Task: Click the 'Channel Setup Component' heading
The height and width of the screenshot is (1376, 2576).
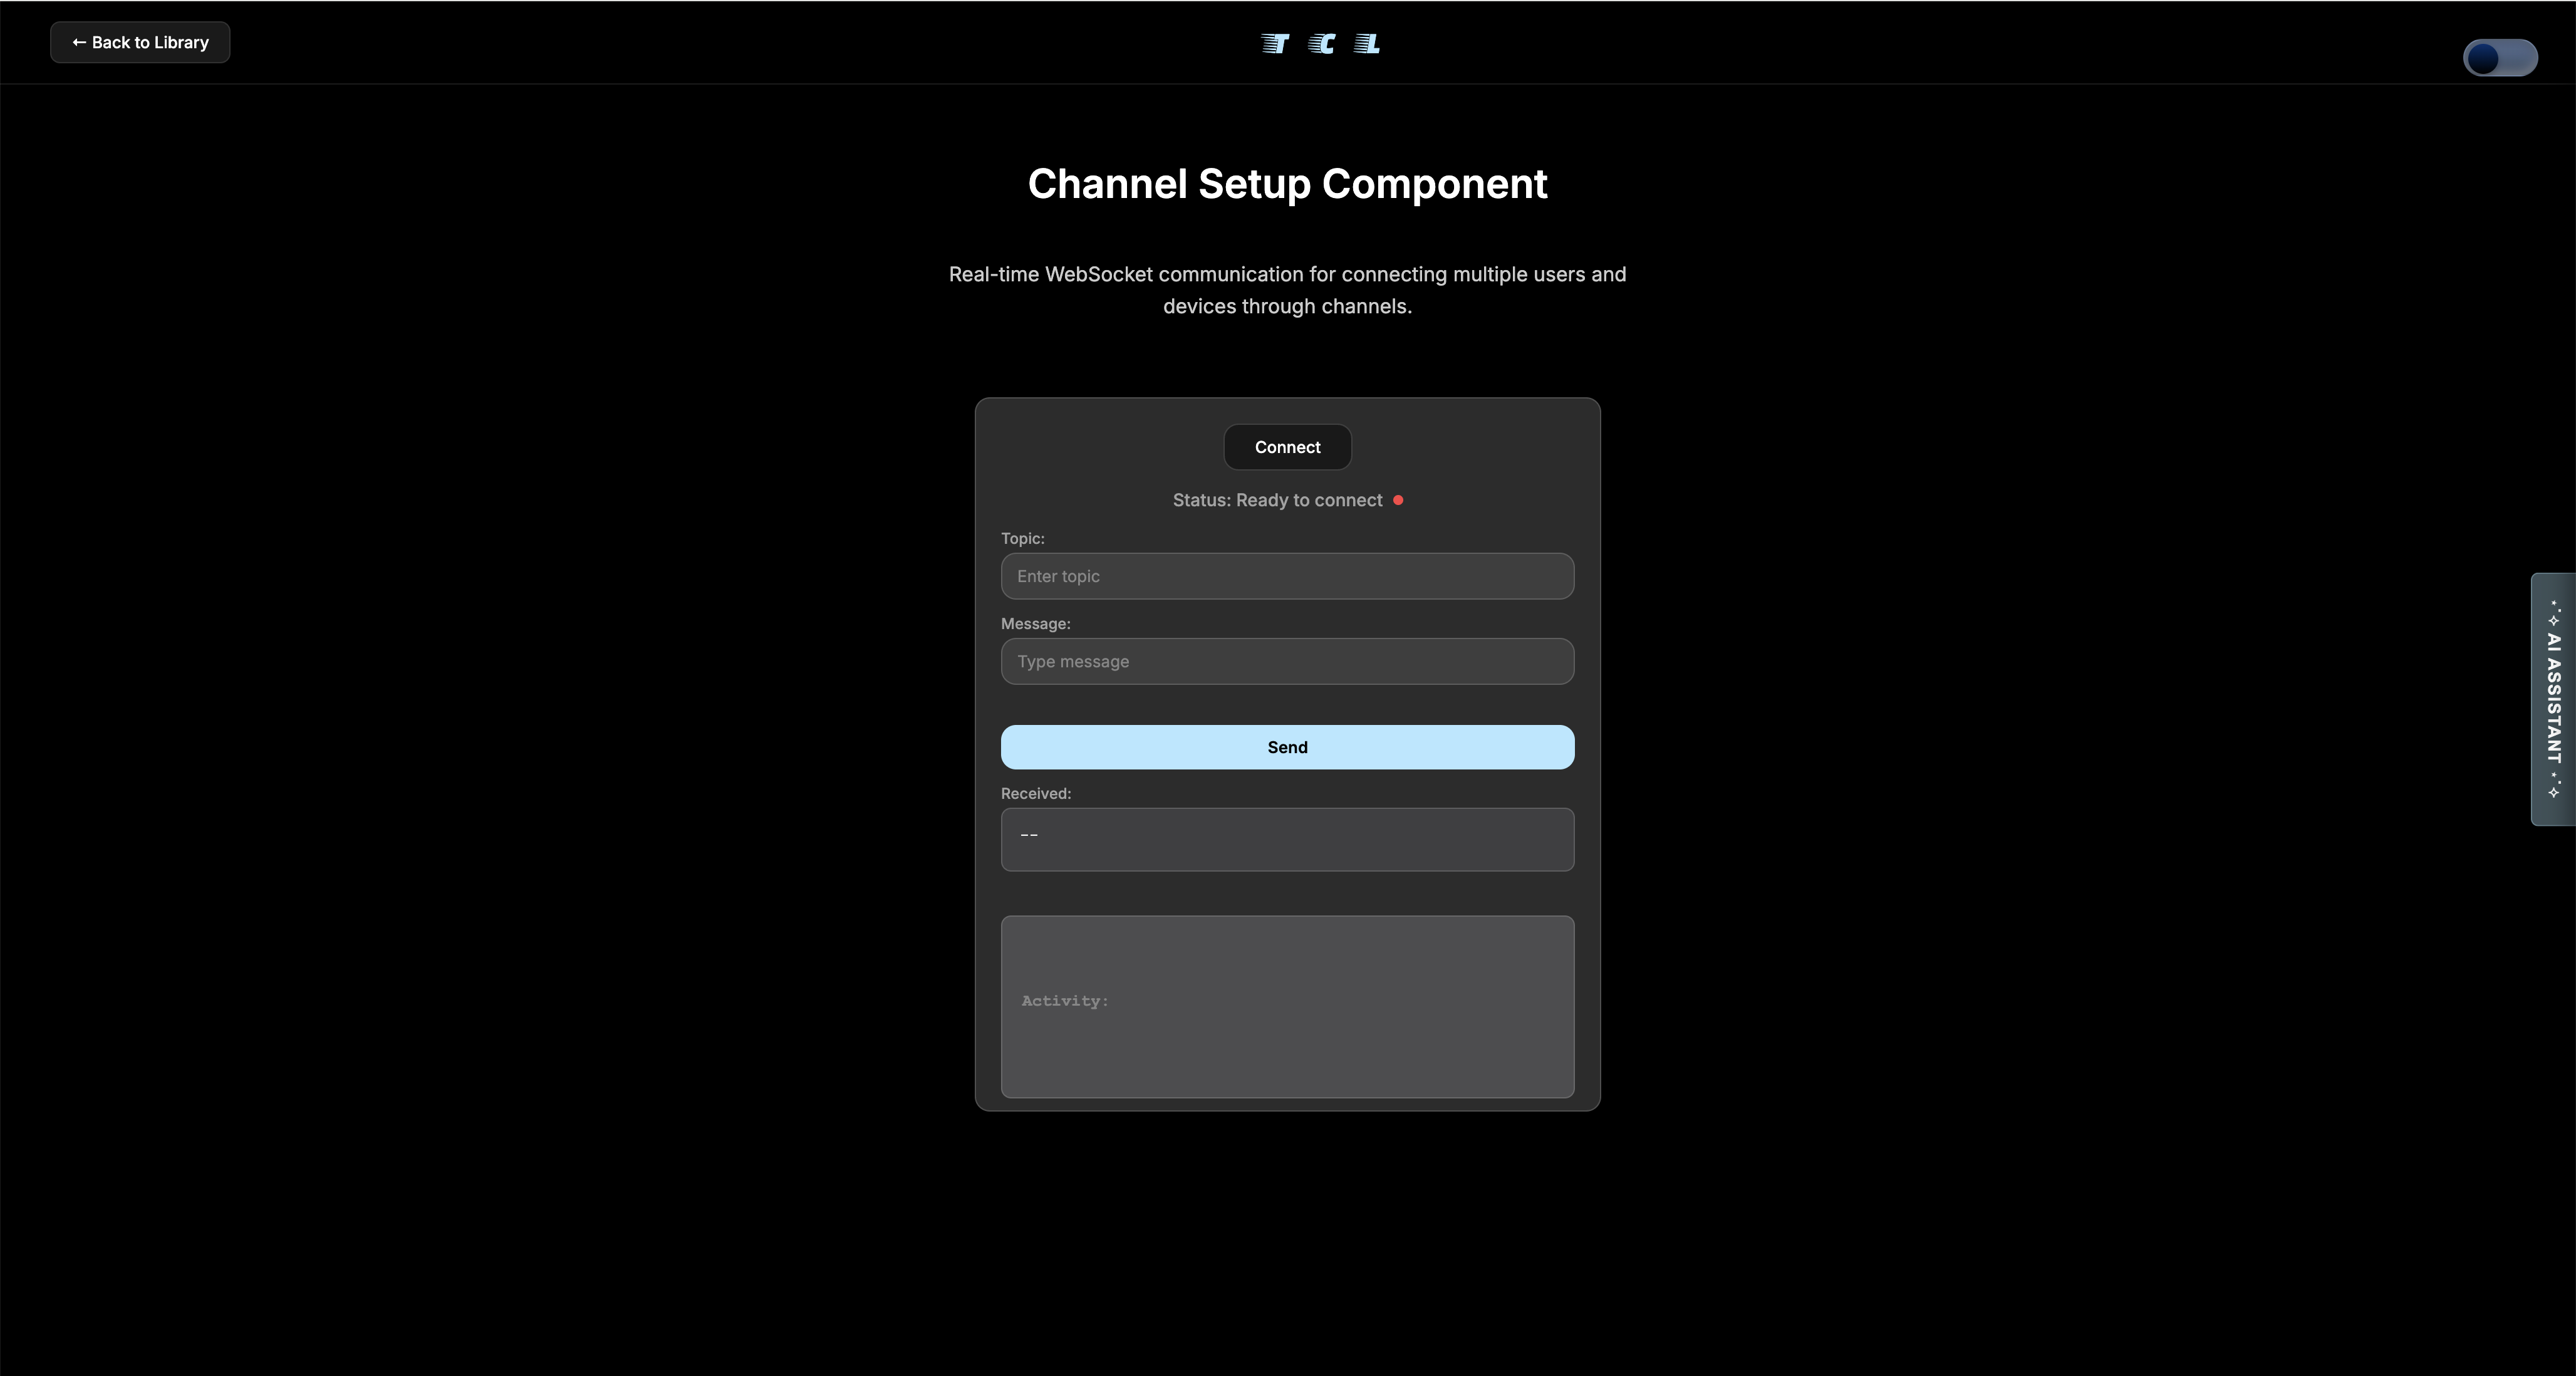Action: coord(1287,184)
